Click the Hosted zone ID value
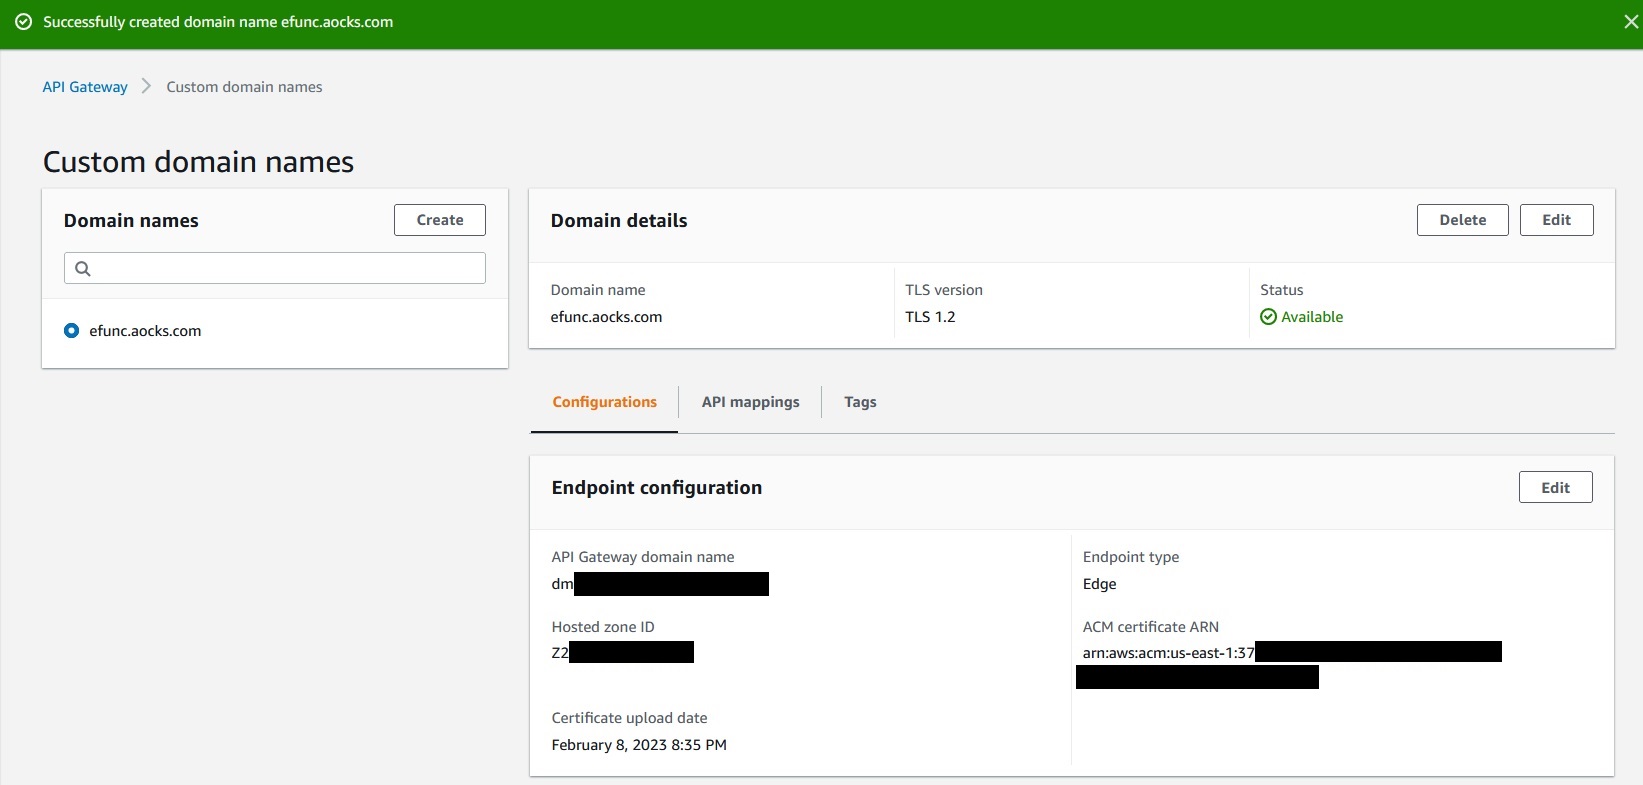Screen dimensions: 1643x785 [622, 653]
